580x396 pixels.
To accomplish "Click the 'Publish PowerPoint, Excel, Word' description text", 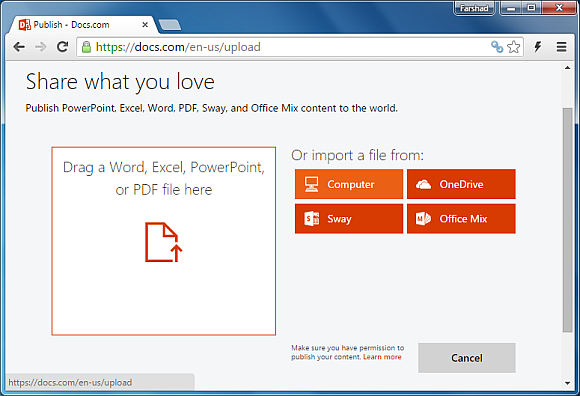I will pos(212,108).
